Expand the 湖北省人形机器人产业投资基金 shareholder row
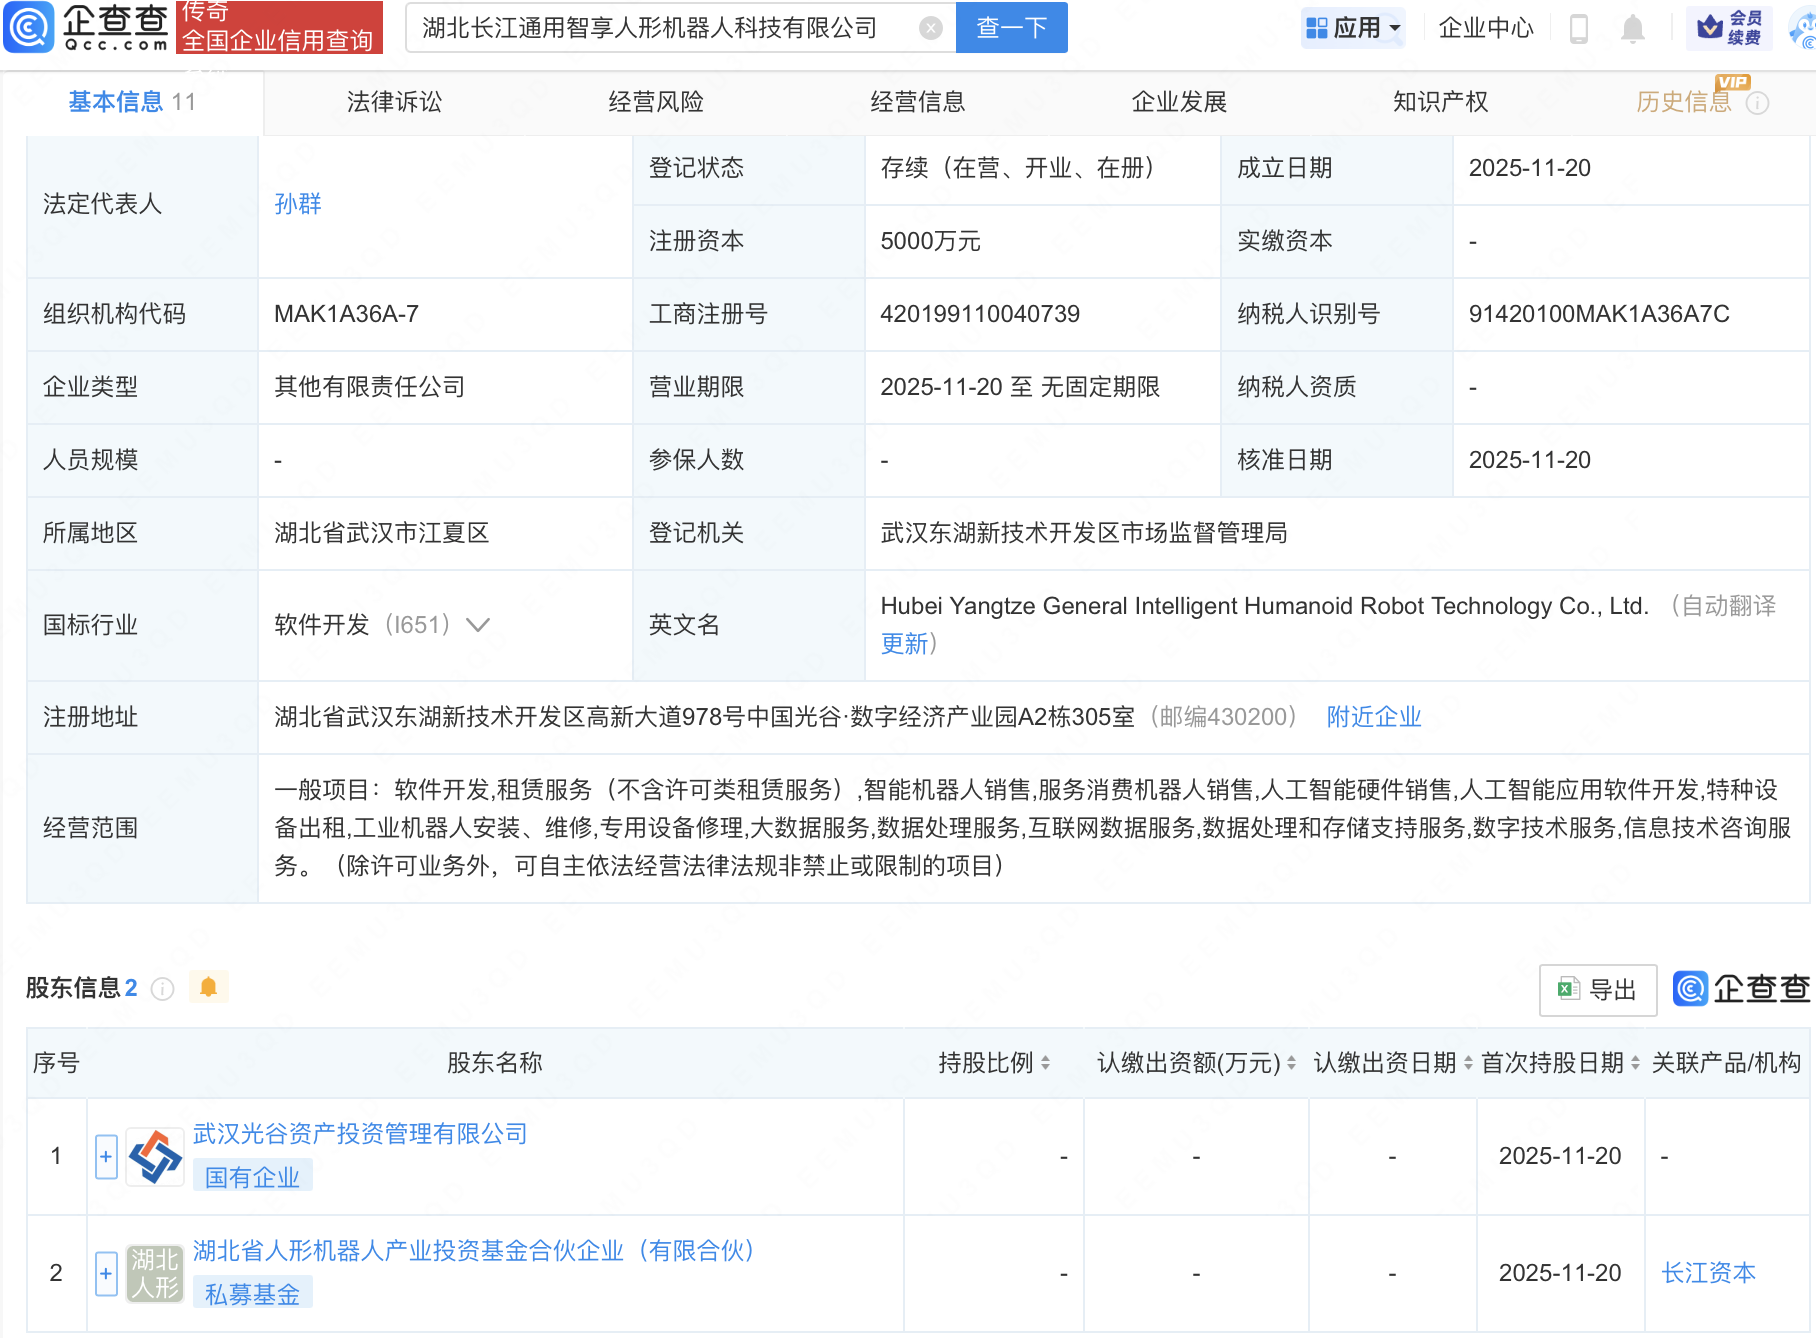 (106, 1274)
